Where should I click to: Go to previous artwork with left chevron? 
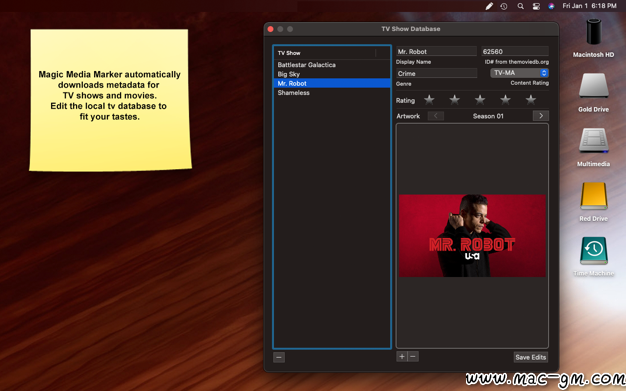pyautogui.click(x=436, y=116)
